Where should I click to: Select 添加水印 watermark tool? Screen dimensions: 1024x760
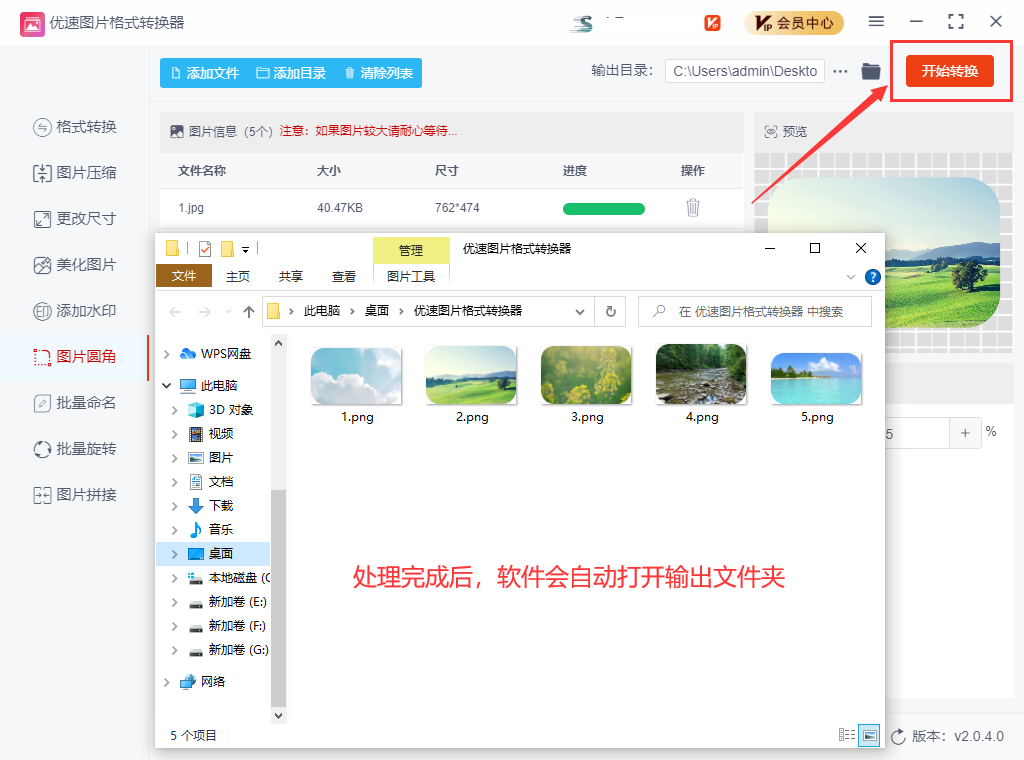pos(75,311)
